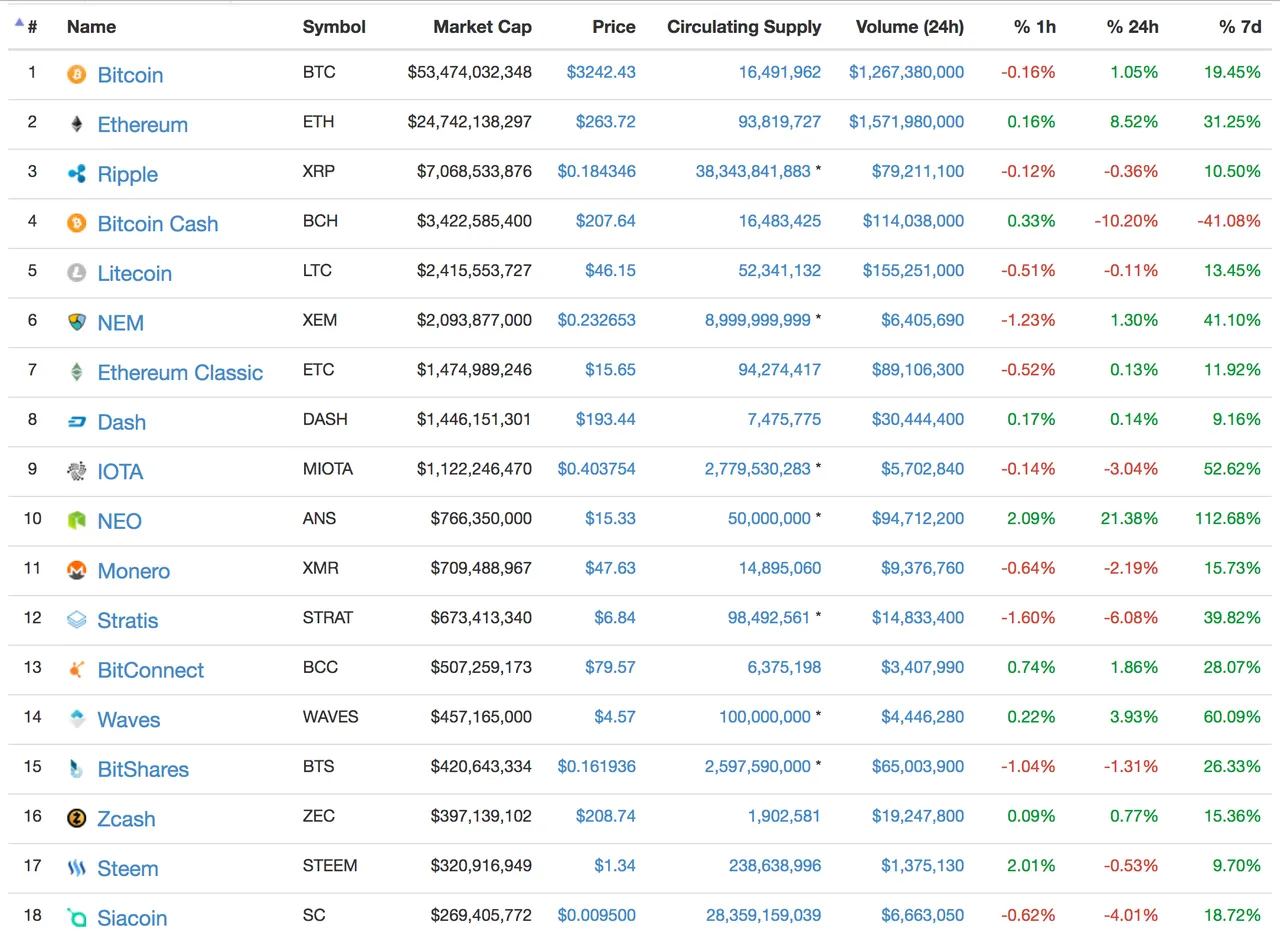
Task: Select Siacoin market cap $269,405,772
Action: coord(481,915)
